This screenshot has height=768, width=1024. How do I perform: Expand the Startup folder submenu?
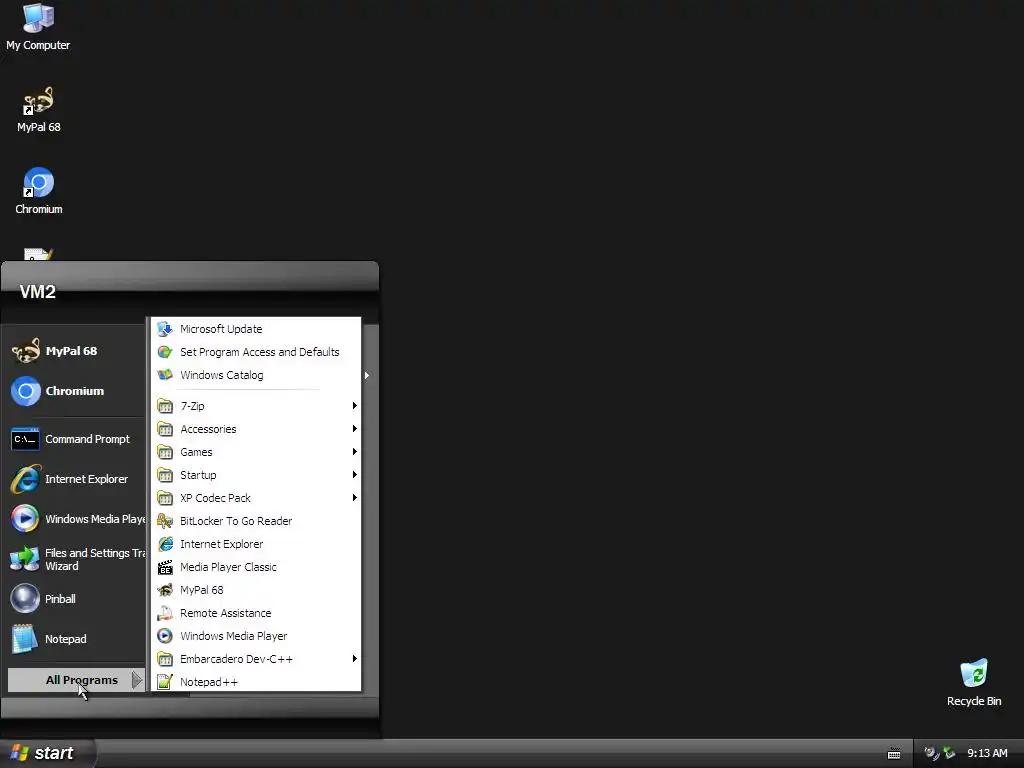[x=256, y=475]
